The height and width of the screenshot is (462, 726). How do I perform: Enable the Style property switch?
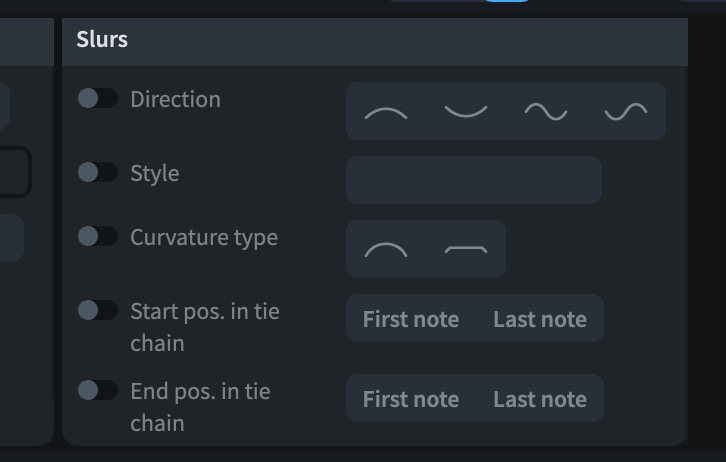click(98, 172)
